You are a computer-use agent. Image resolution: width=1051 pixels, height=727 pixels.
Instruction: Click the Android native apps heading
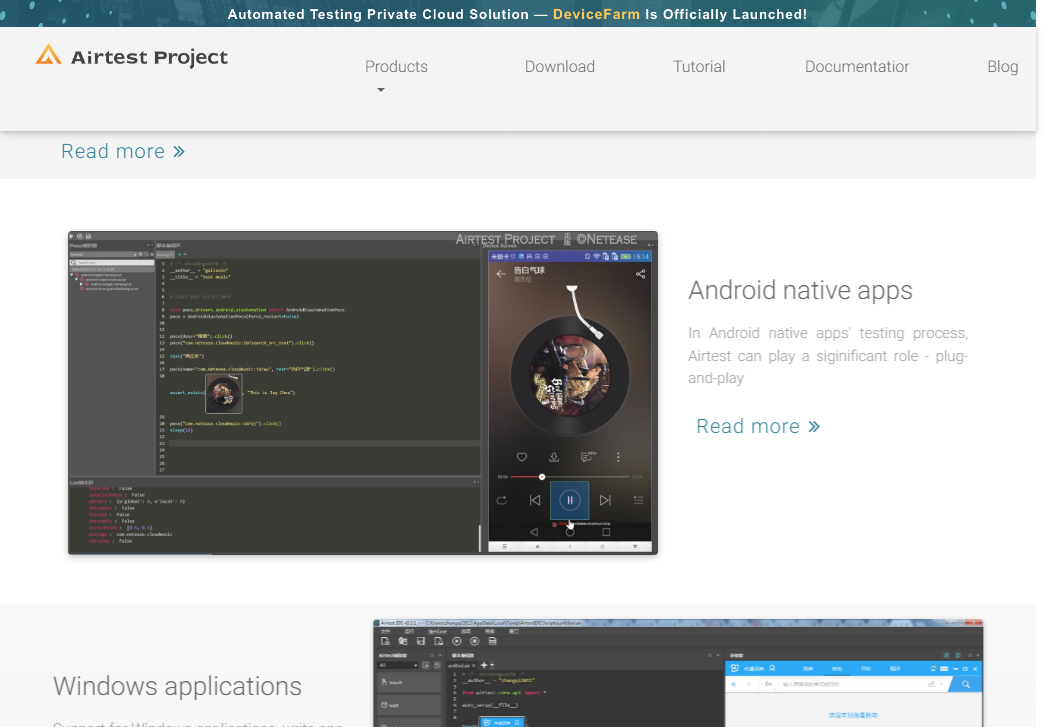point(800,290)
